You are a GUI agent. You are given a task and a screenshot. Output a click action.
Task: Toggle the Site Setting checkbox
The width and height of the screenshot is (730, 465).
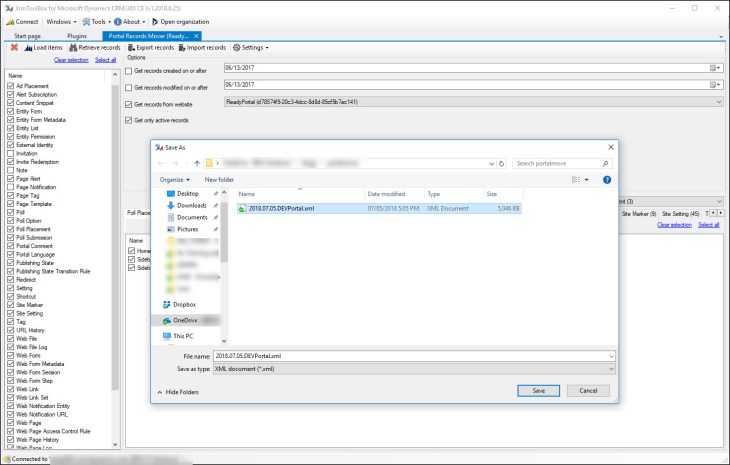[x=11, y=314]
